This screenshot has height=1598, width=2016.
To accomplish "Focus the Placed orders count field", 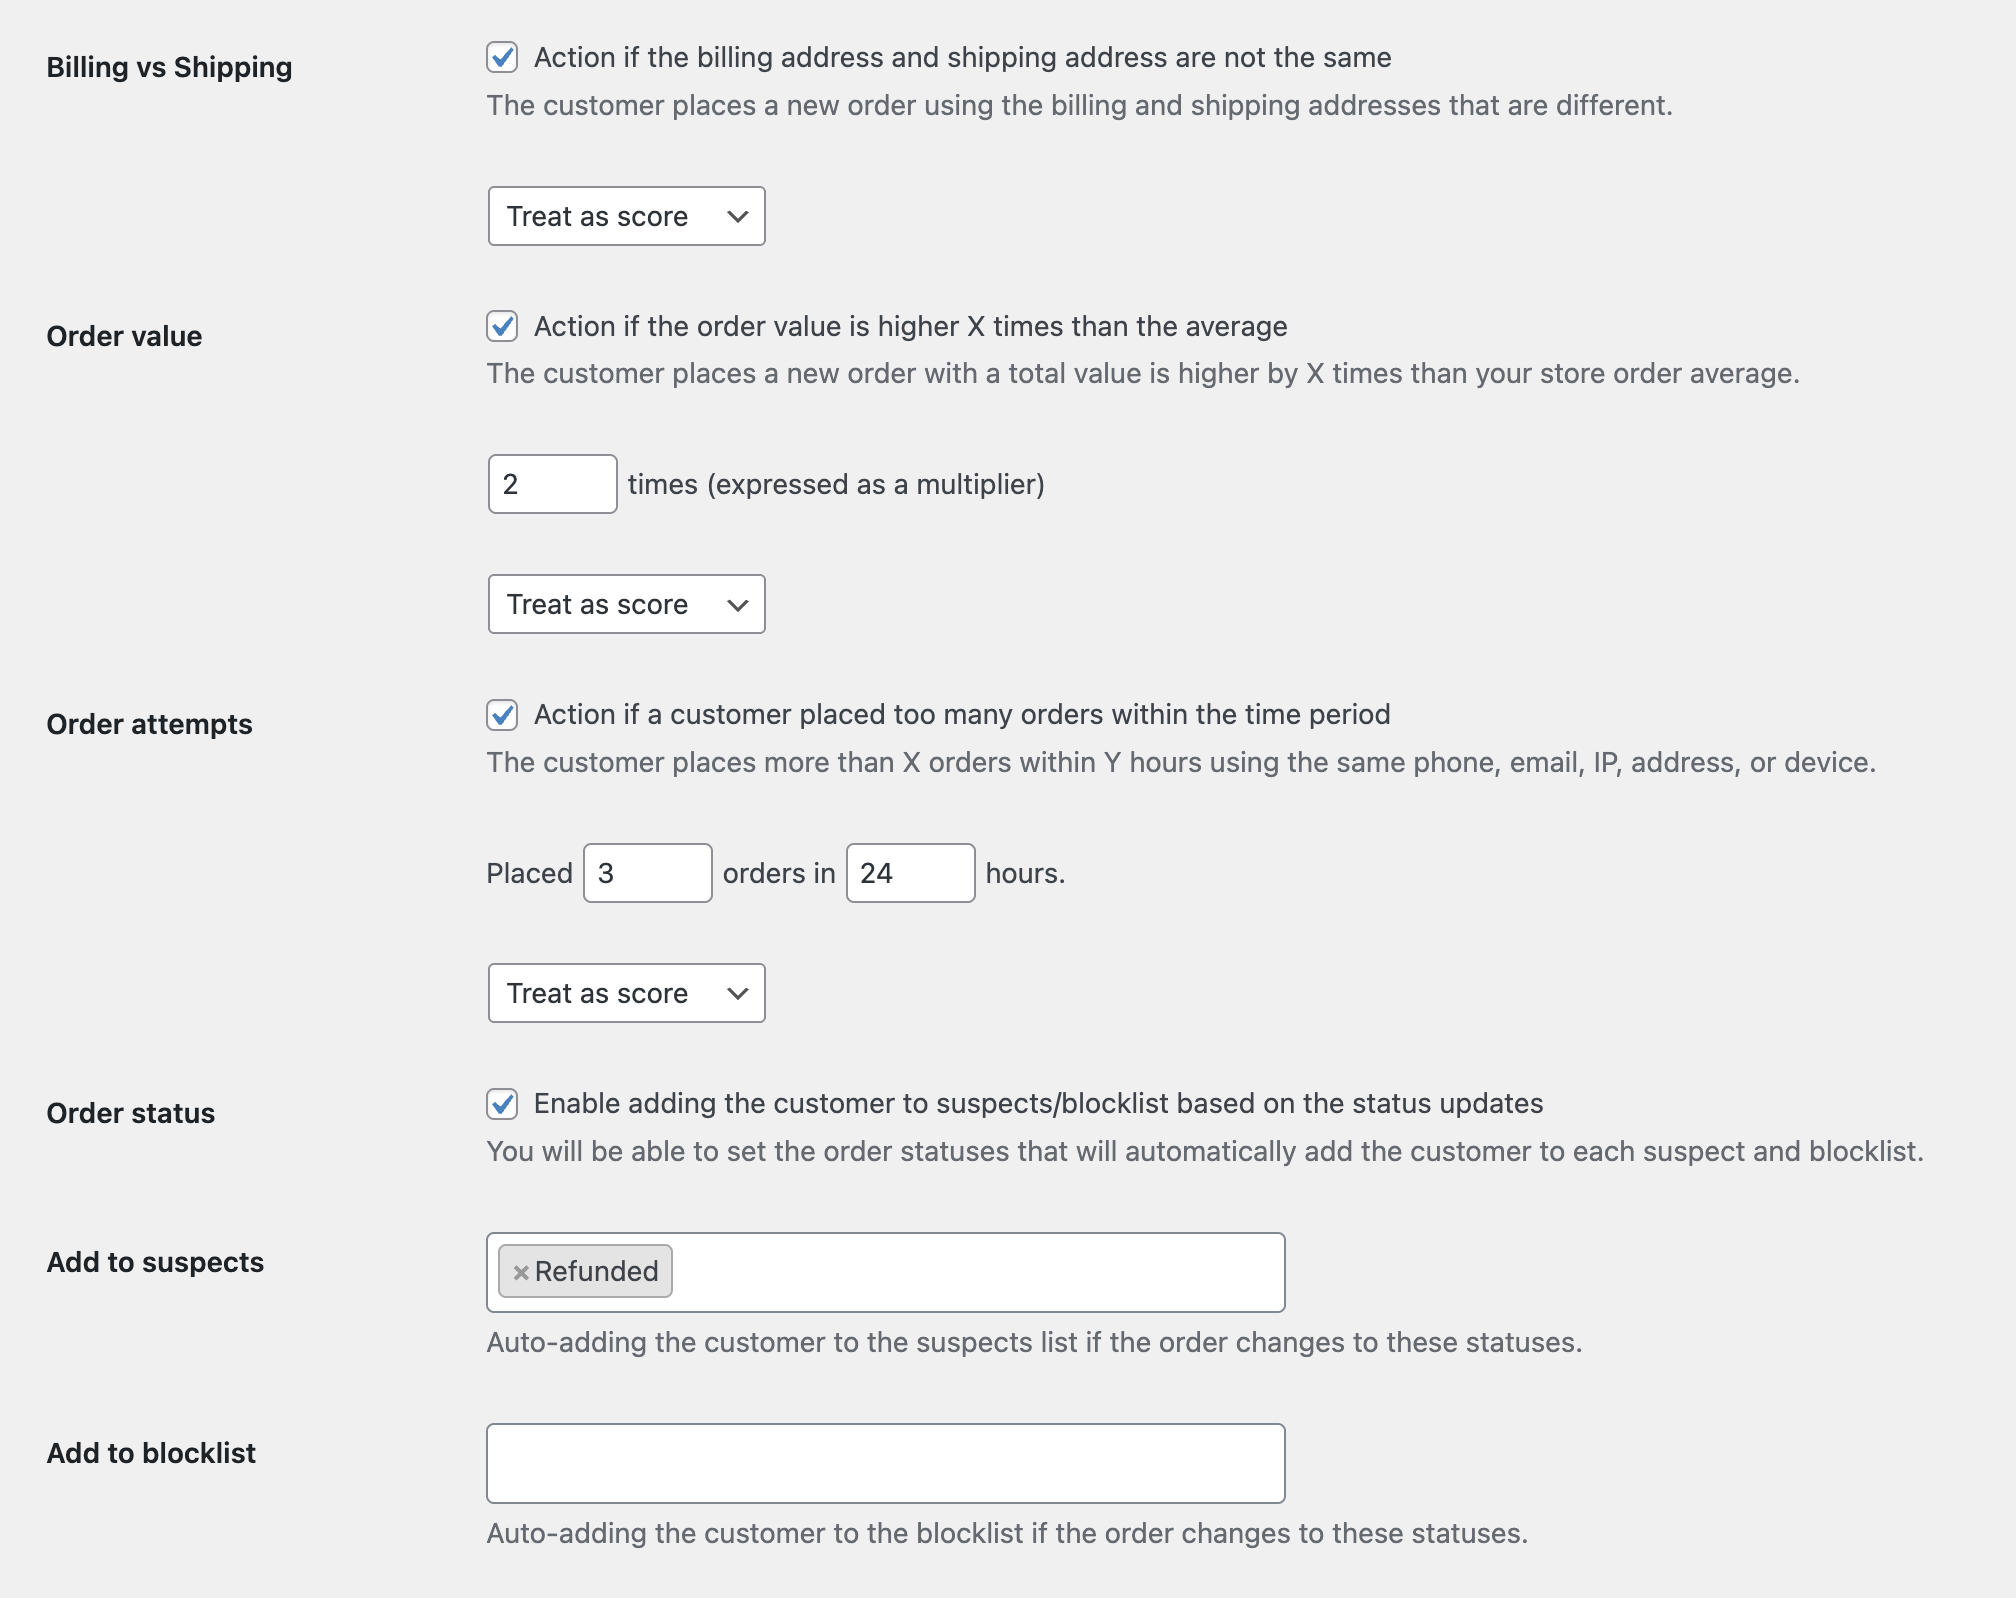I will click(x=648, y=873).
